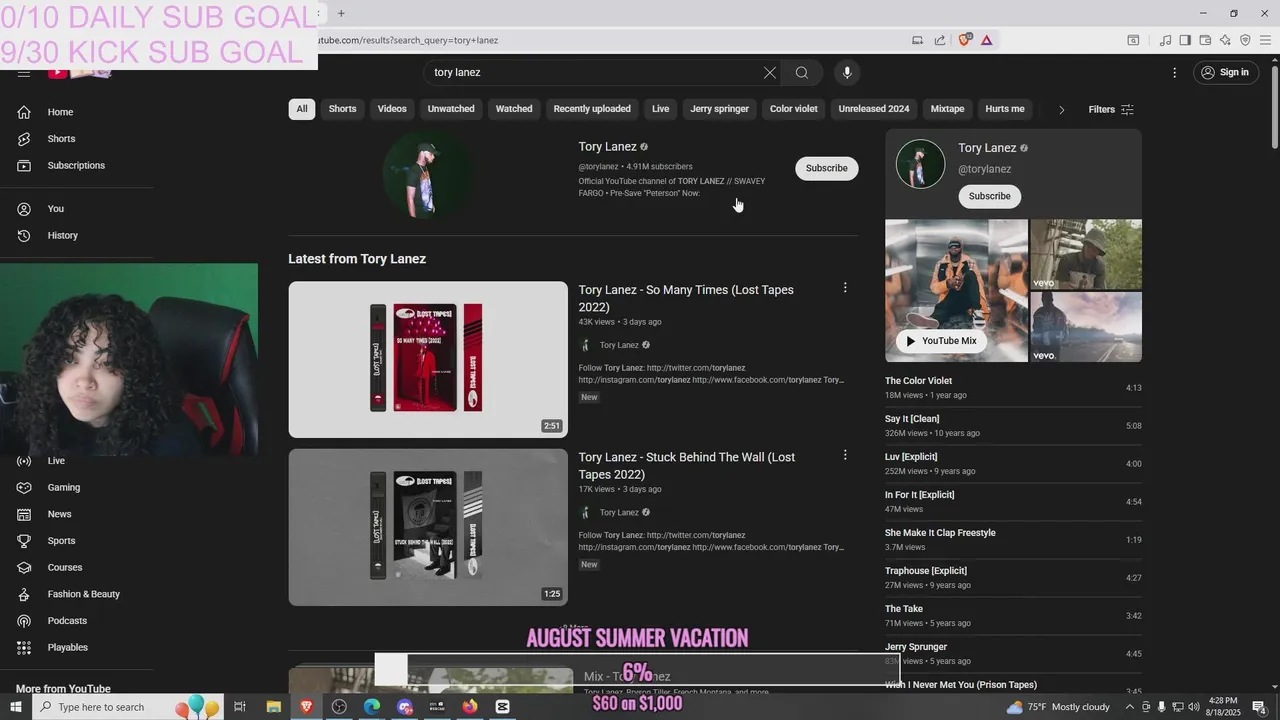
Task: Click the Stuck Behind The Wall thumbnail
Action: point(428,527)
